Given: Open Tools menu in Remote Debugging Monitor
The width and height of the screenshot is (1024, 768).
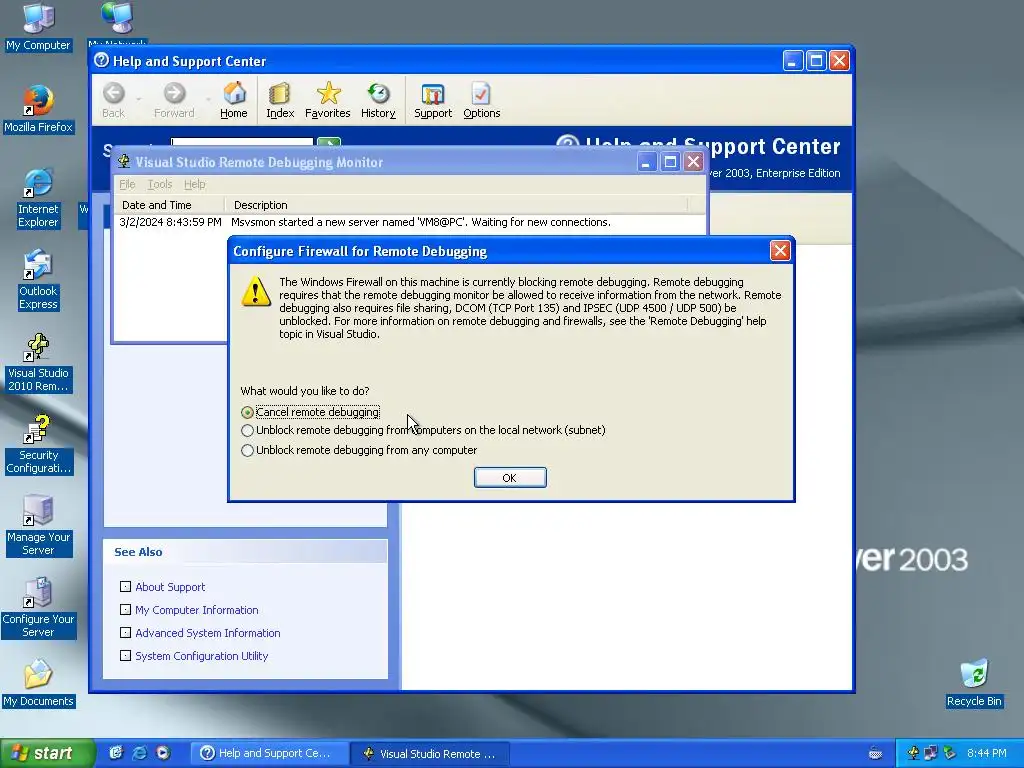Looking at the screenshot, I should [x=159, y=184].
